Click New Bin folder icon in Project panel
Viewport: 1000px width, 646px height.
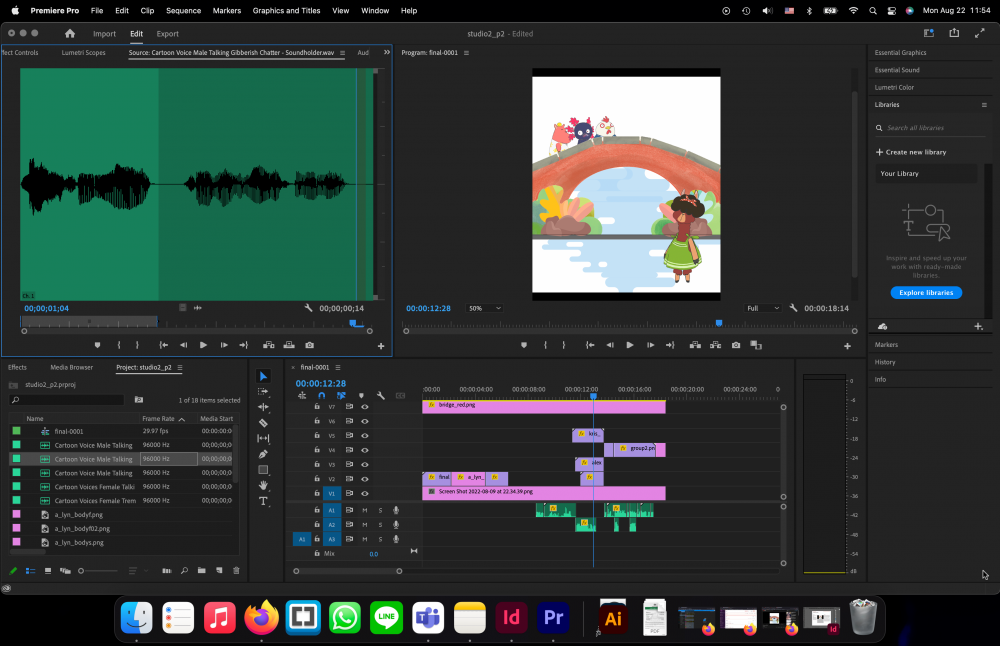point(202,571)
